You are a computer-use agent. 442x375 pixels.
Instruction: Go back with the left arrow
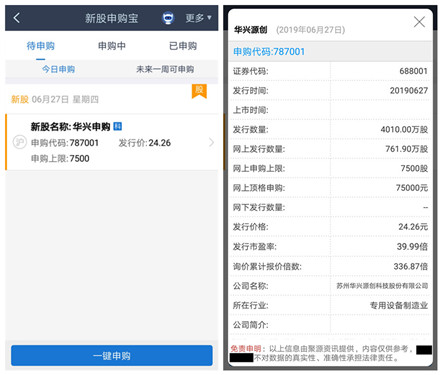(x=17, y=18)
